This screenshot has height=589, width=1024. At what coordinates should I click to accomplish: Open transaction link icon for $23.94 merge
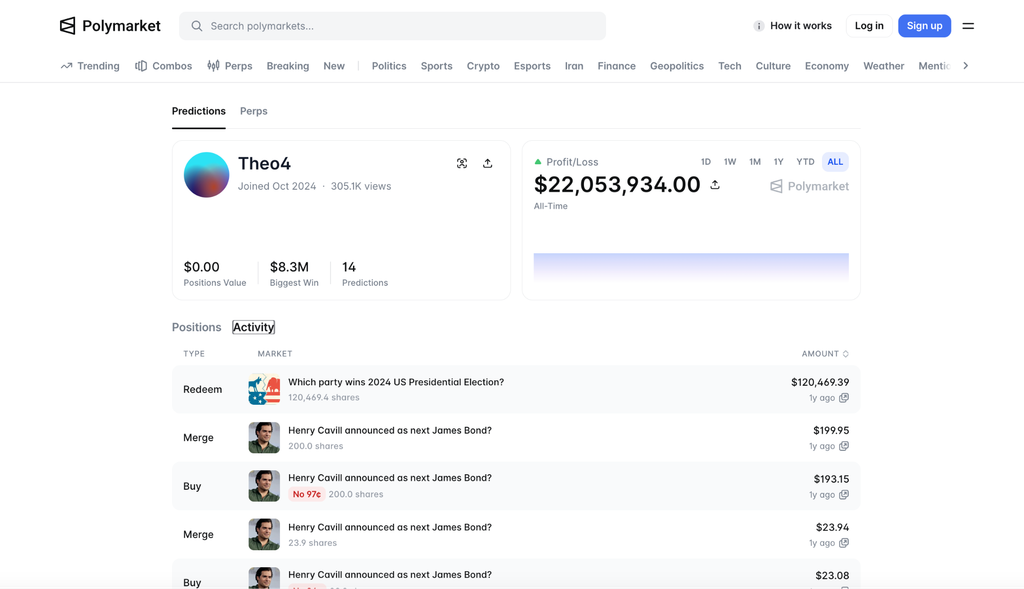(x=844, y=543)
